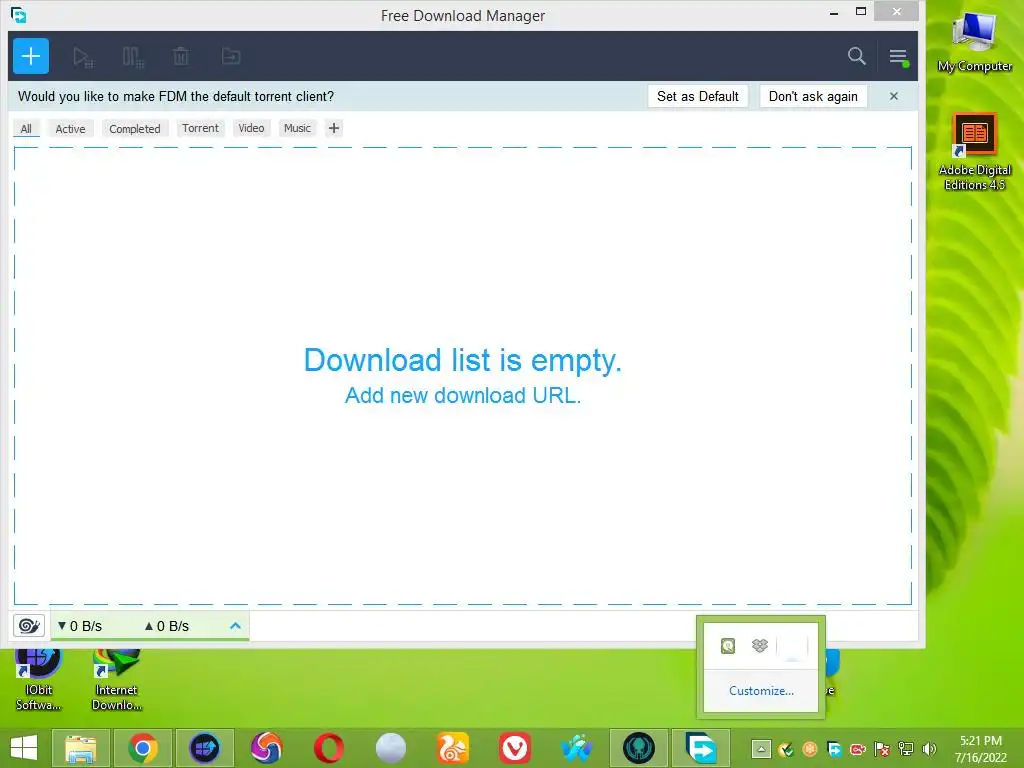Click the GitKraken icon on the taskbar
1024x768 pixels.
(639, 748)
